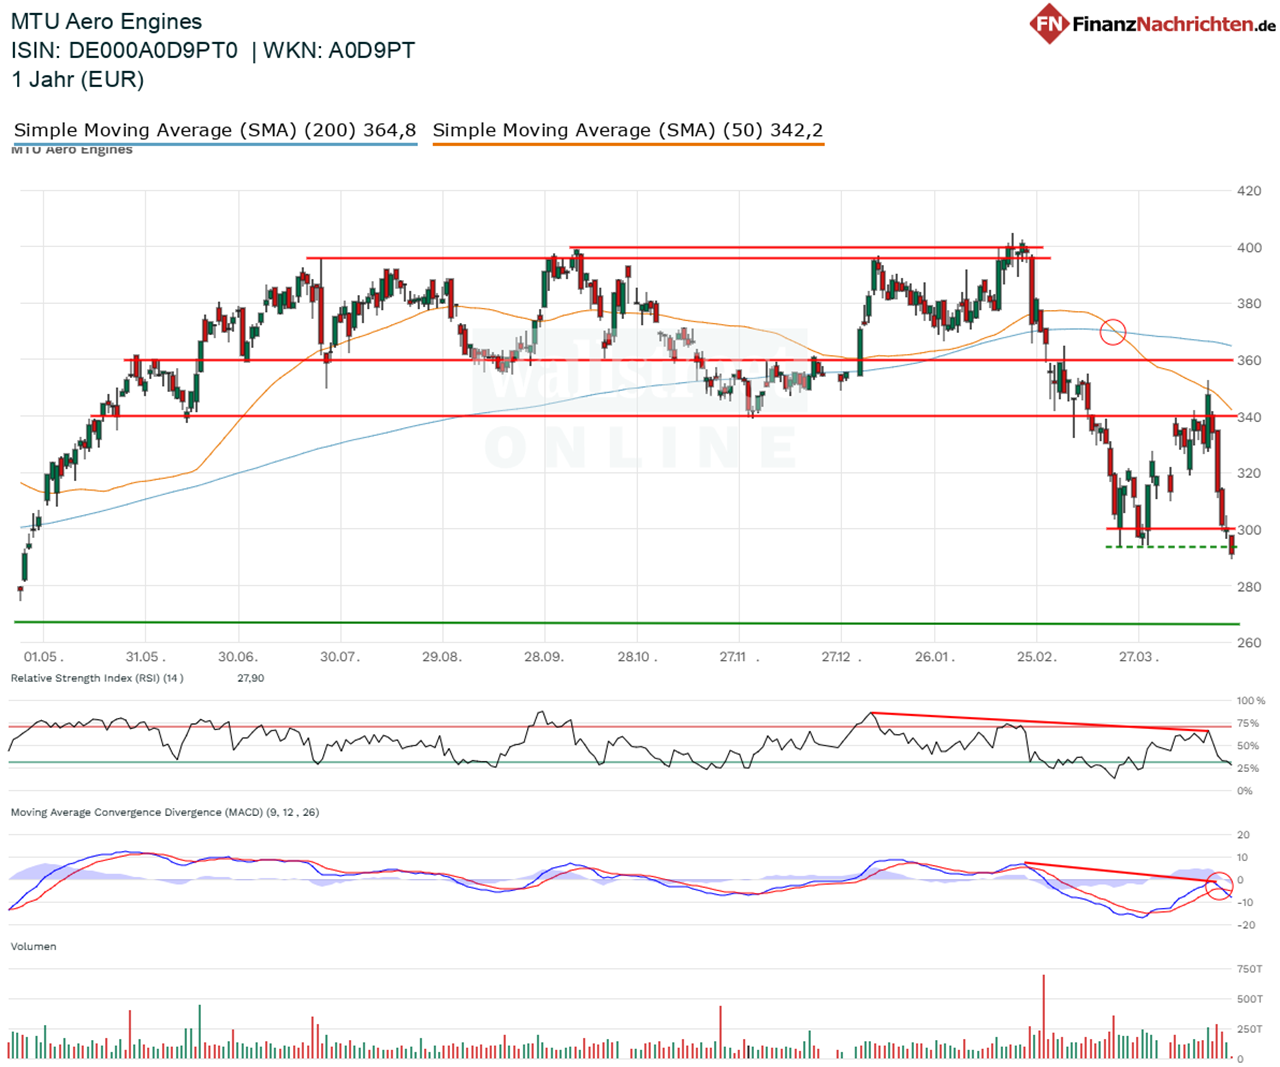This screenshot has height=1067, width=1280.
Task: Click the 28.09. date axis label
Action: coord(544,657)
